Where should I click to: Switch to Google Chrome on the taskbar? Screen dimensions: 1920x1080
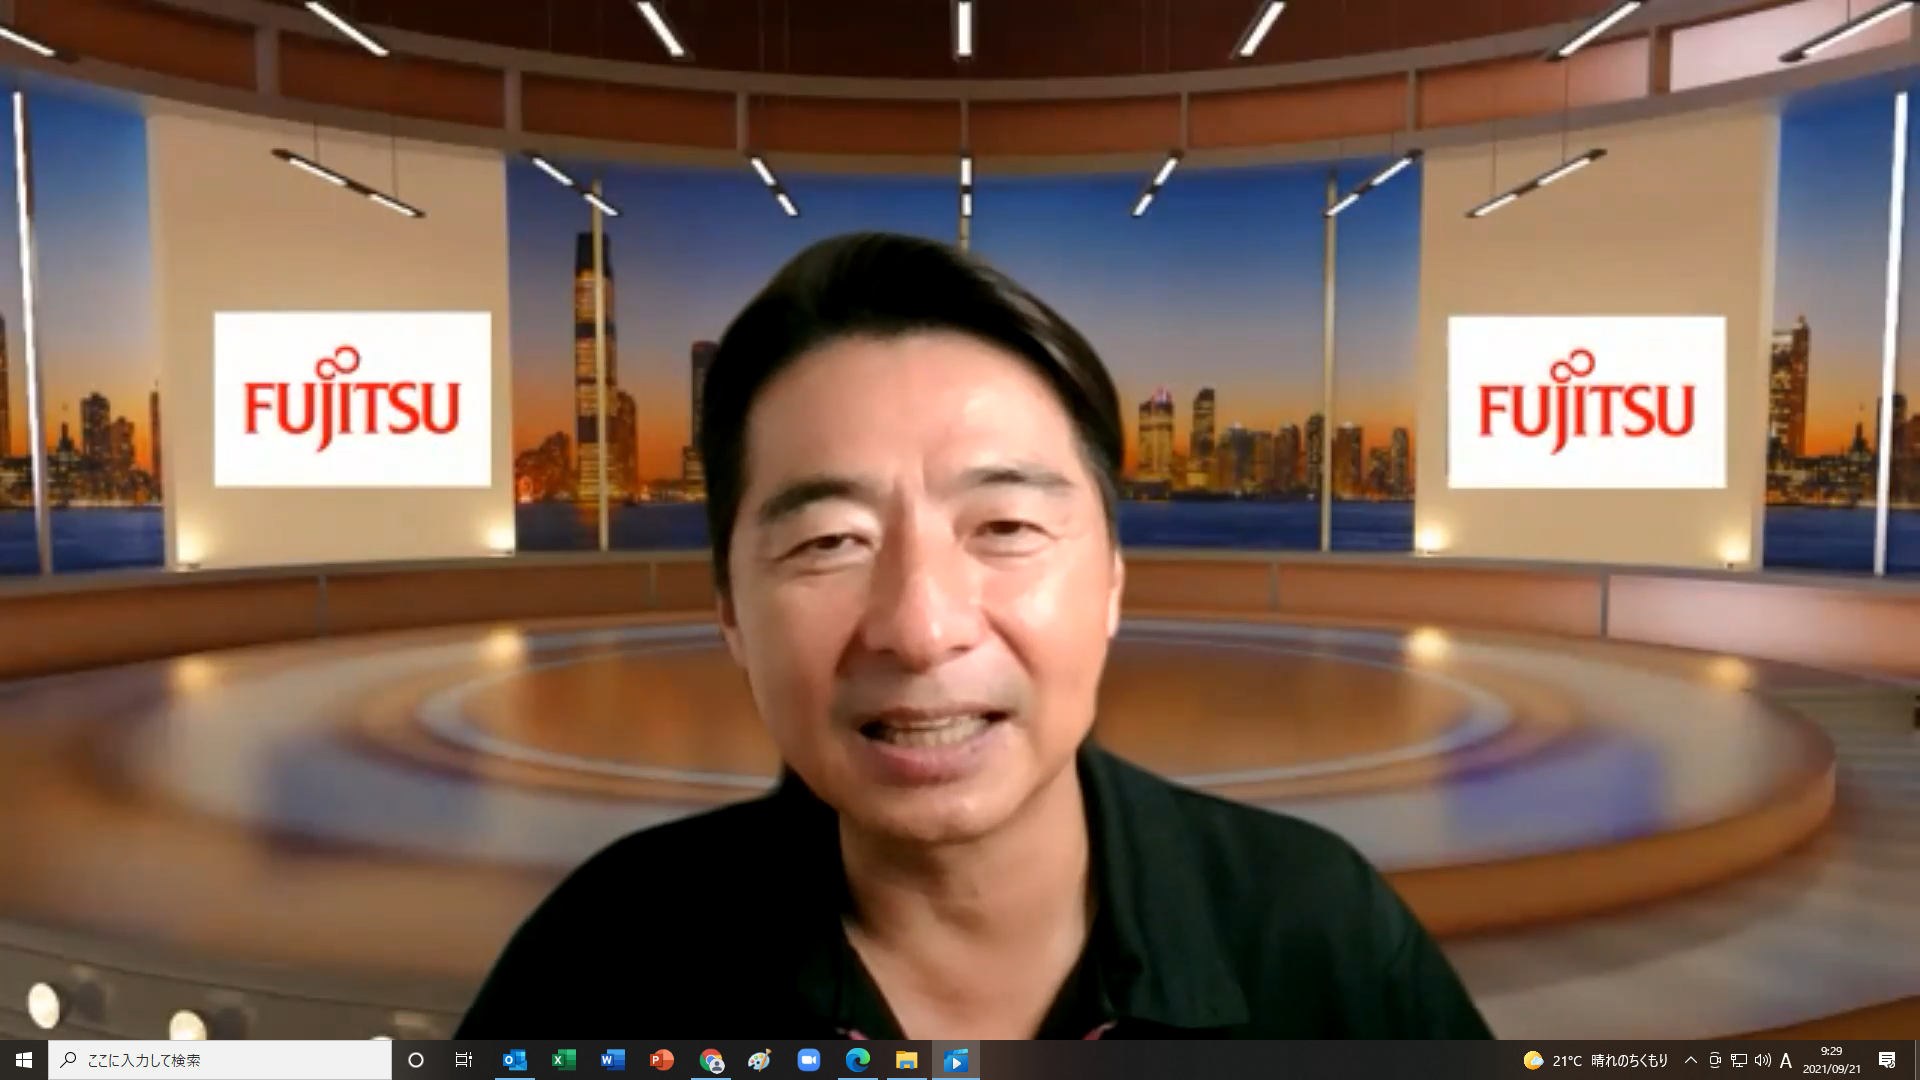tap(711, 1060)
